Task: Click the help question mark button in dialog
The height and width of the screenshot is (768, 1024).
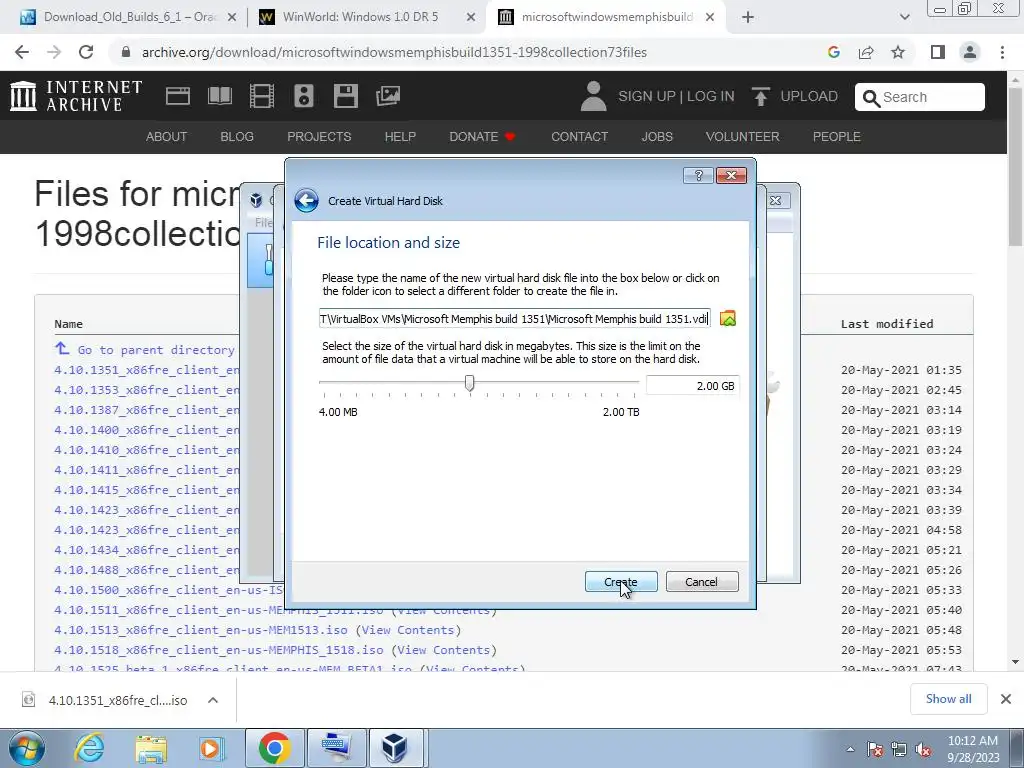Action: click(698, 175)
